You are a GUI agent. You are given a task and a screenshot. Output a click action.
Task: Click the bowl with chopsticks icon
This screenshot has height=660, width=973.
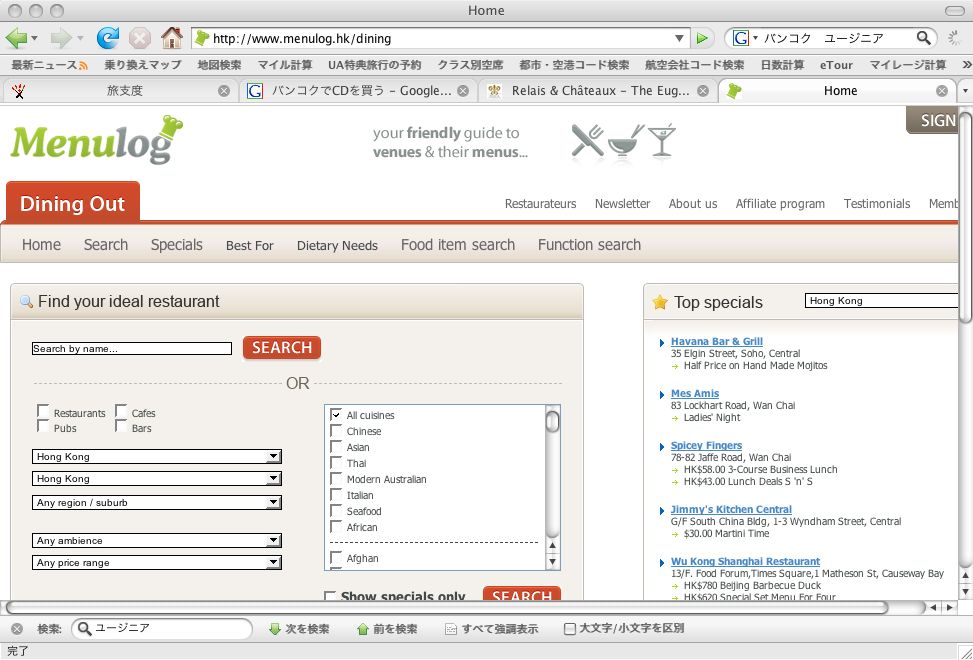626,141
